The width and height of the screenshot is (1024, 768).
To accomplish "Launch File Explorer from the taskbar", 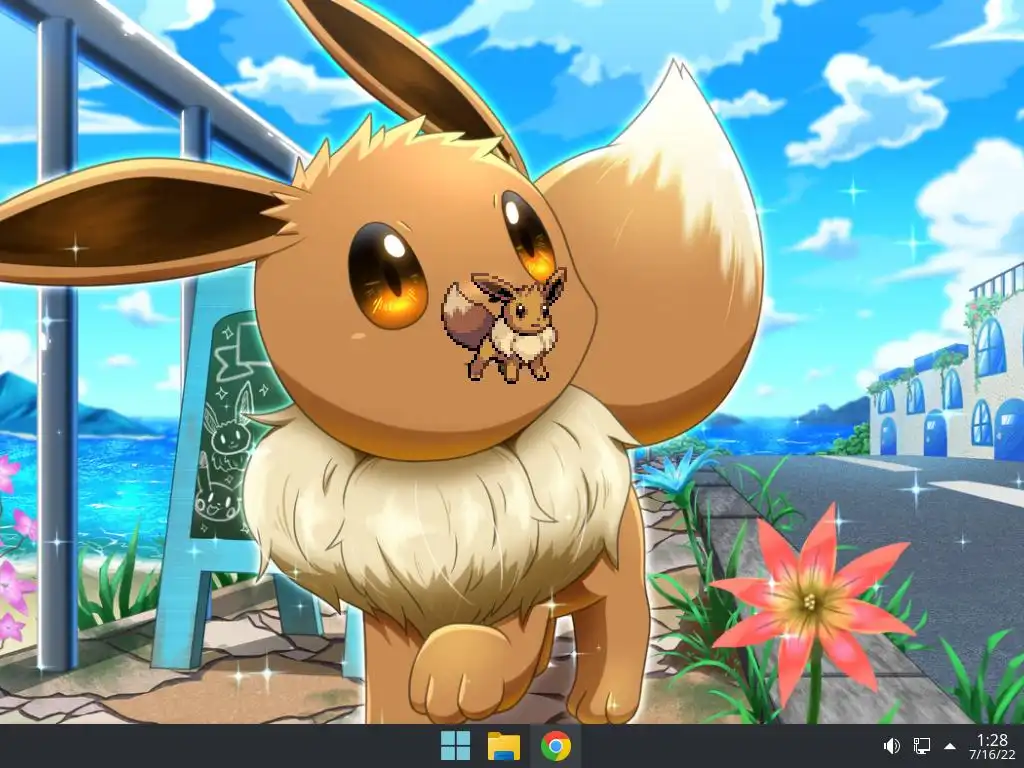I will [504, 746].
